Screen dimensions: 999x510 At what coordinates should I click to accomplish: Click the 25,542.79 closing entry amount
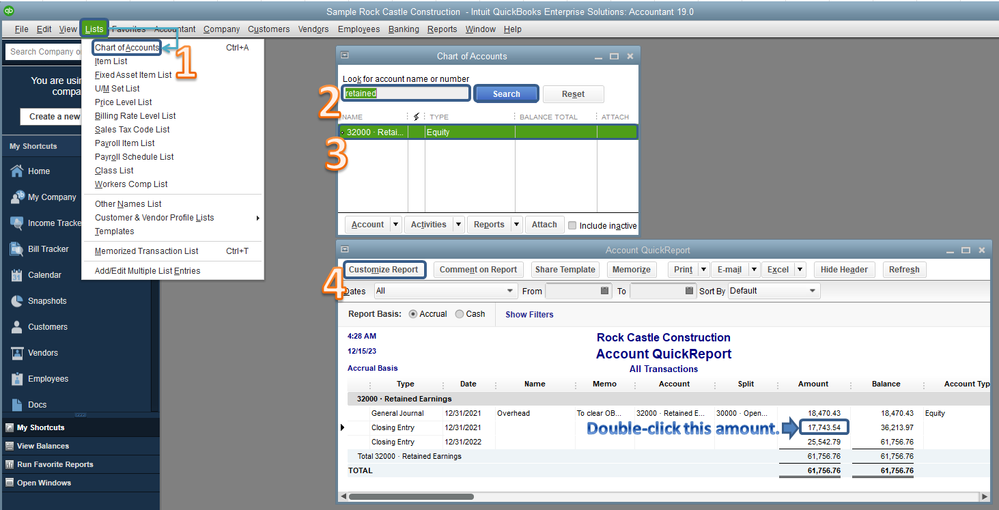824,442
